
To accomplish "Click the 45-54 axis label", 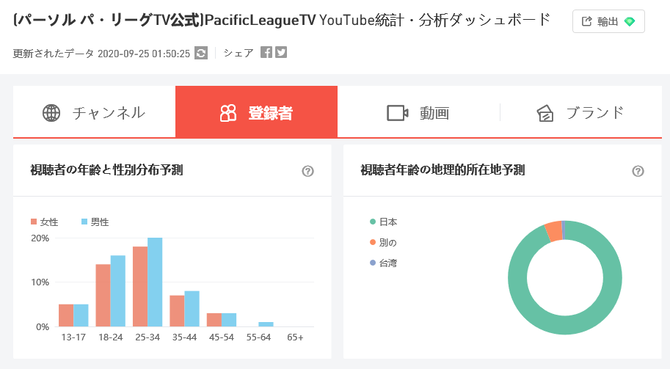I will [x=221, y=337].
